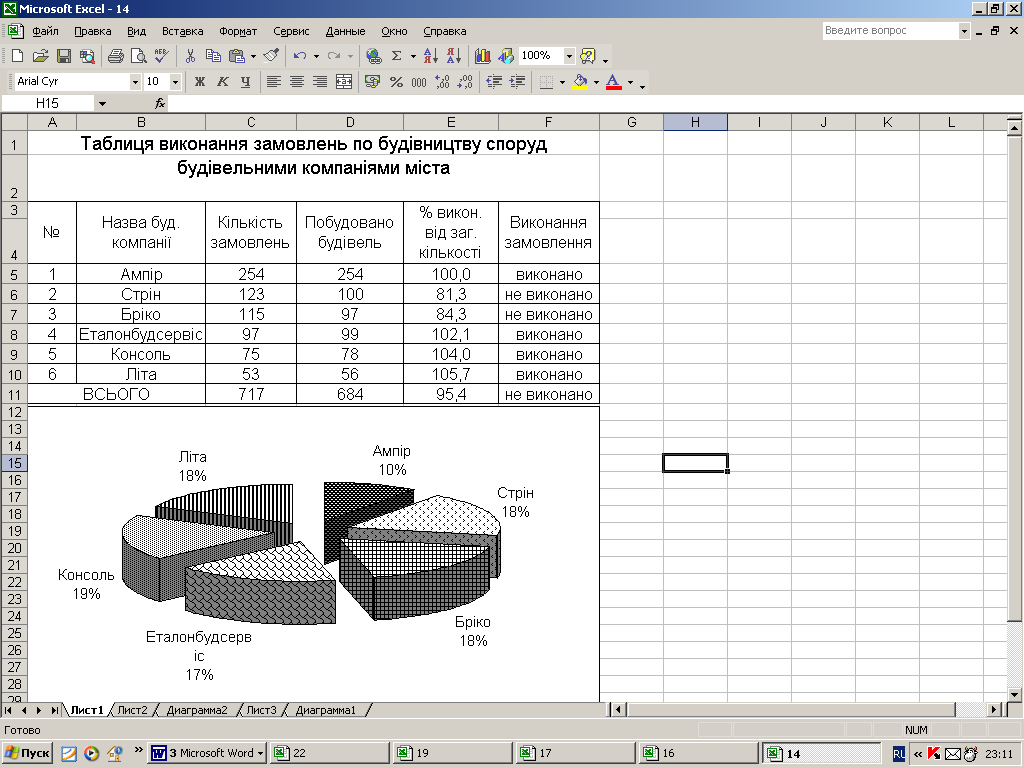
Task: Increase decimal places icon
Action: (442, 82)
